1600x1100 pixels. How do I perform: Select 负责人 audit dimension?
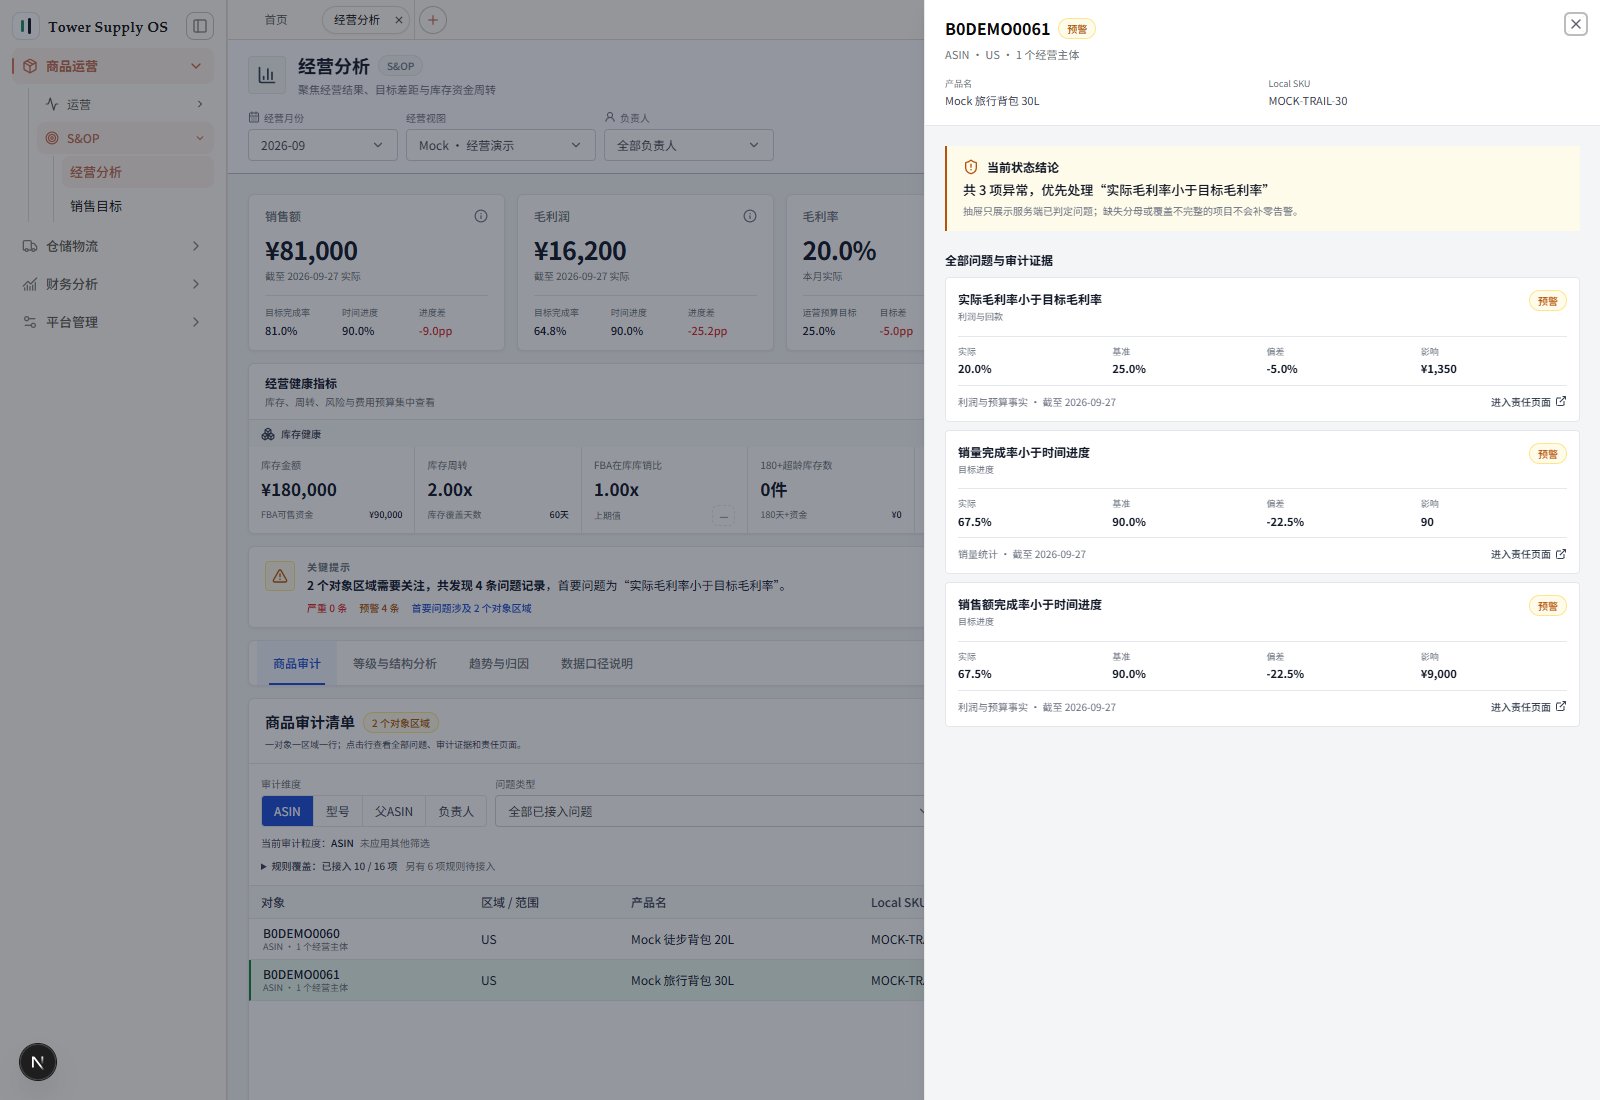click(x=456, y=811)
